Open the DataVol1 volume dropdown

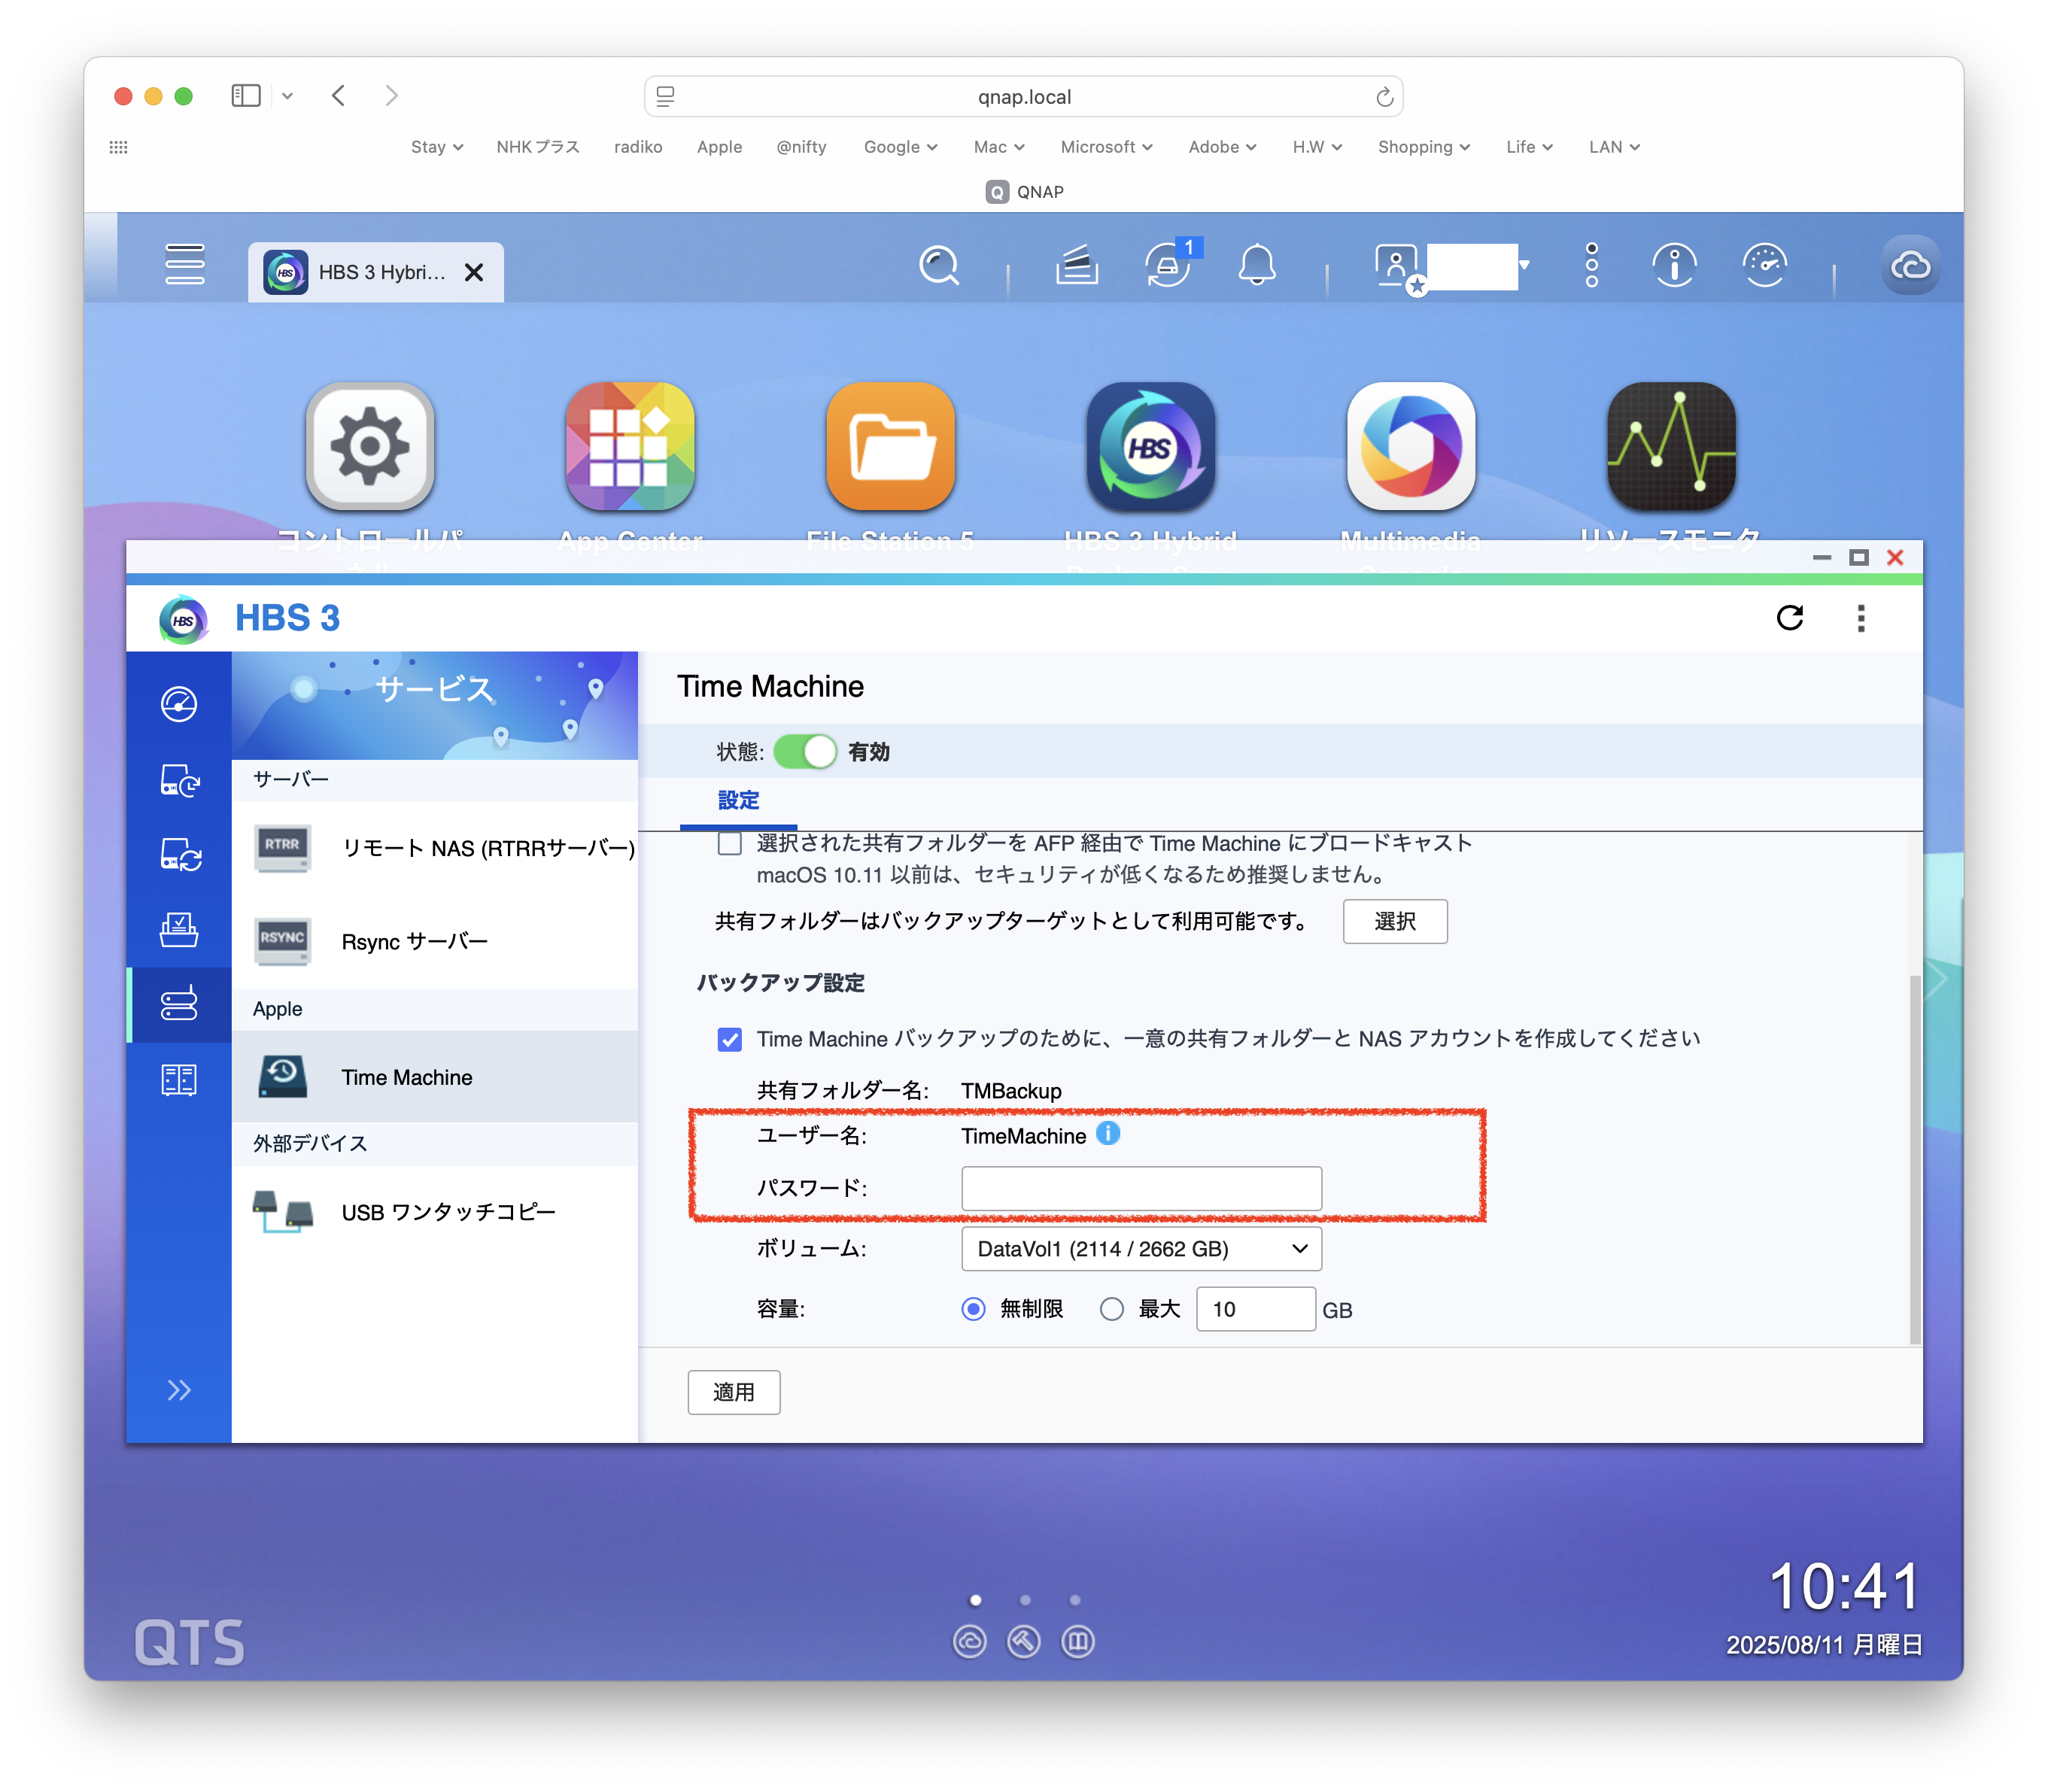click(x=1141, y=1249)
